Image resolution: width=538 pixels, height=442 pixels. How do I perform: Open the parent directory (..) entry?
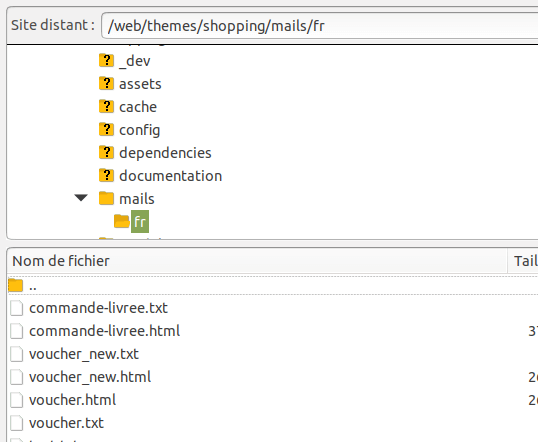click(33, 286)
